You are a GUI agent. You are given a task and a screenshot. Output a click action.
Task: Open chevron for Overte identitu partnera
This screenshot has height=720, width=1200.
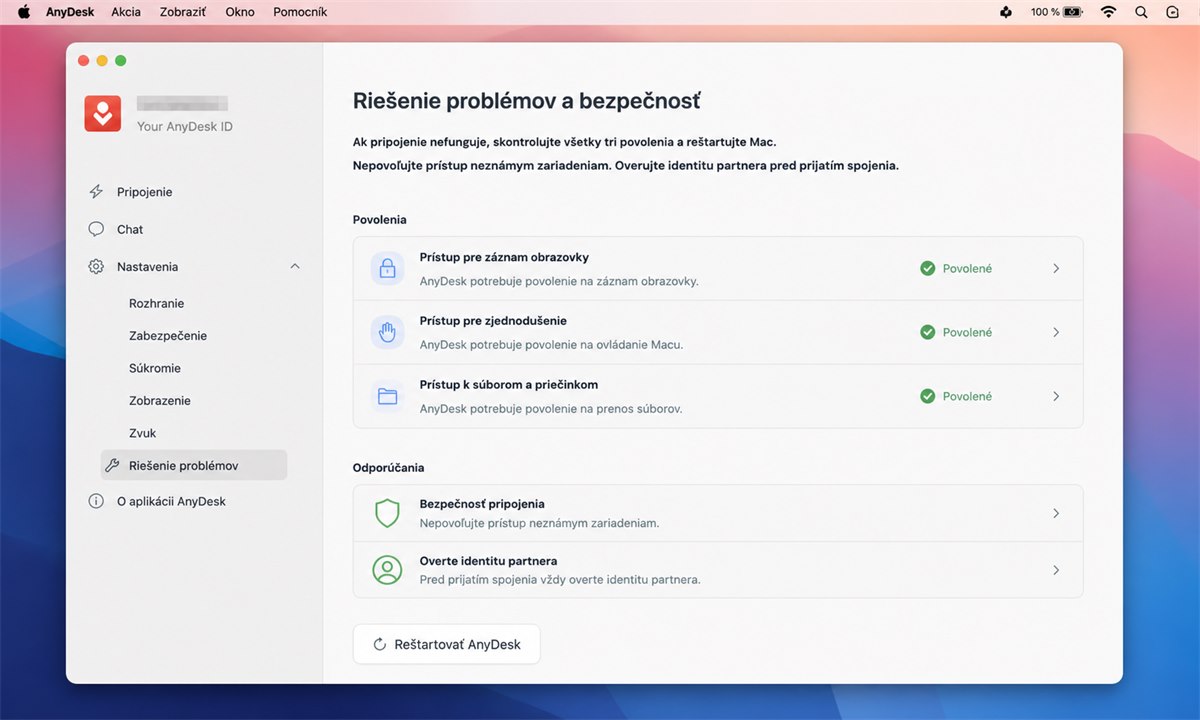(x=1056, y=570)
